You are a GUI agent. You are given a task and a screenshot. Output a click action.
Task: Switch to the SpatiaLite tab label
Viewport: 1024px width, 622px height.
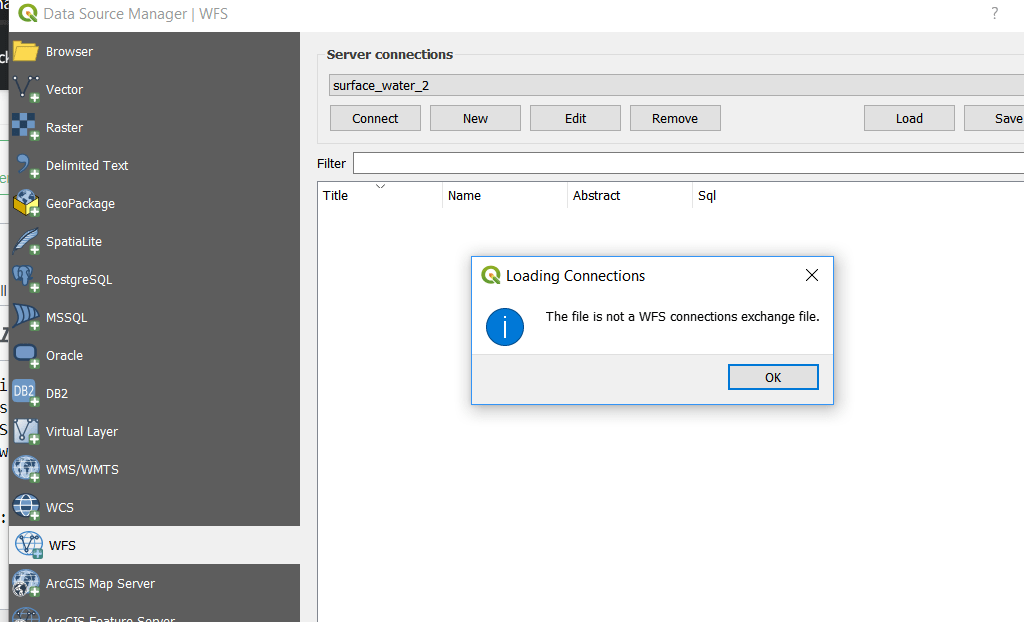(74, 242)
